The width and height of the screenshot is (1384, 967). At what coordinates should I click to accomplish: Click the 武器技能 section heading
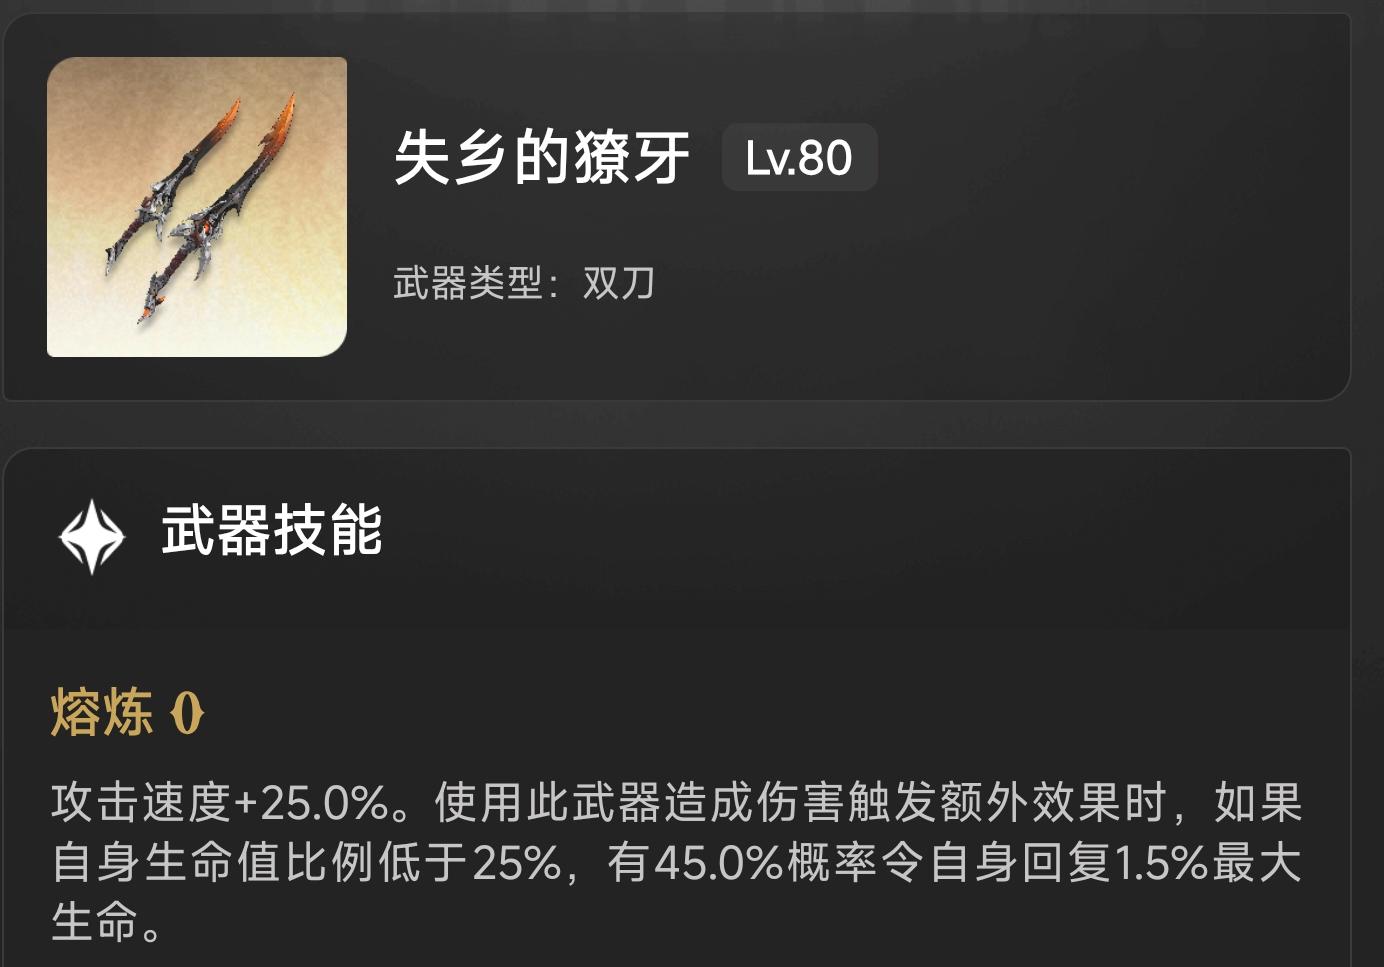(272, 530)
